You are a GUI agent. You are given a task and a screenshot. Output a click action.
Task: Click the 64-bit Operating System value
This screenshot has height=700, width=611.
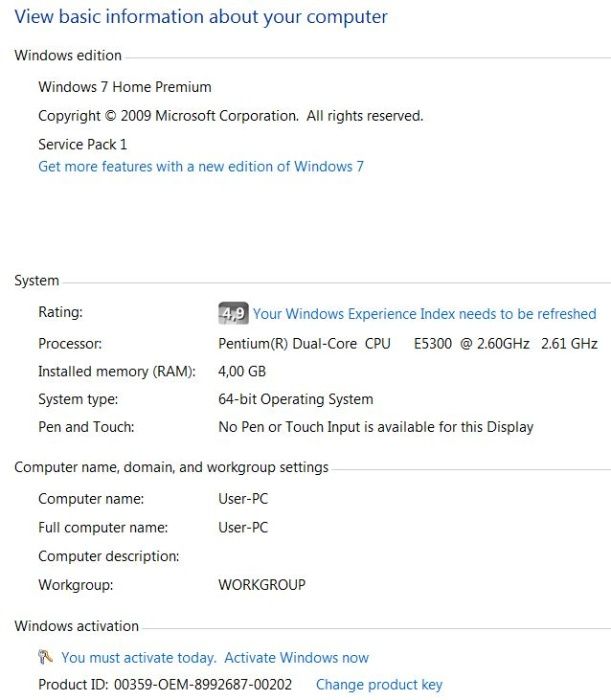coord(295,399)
